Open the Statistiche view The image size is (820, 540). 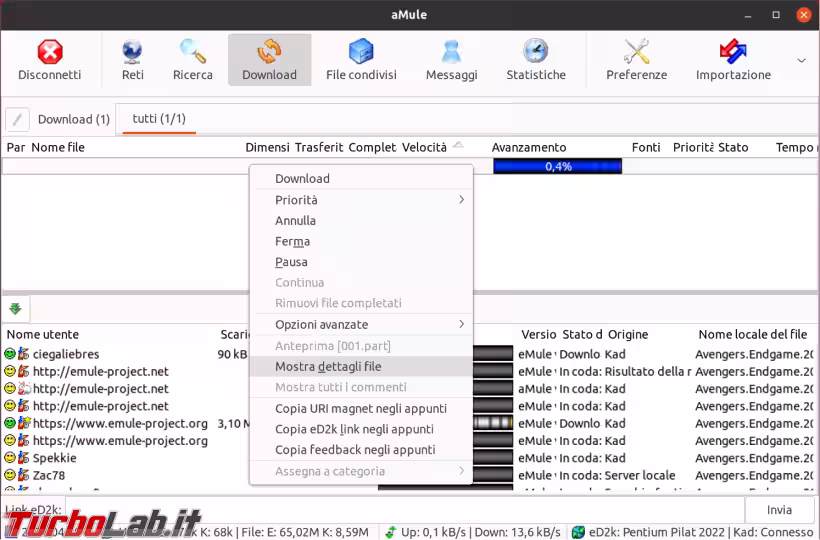536,60
